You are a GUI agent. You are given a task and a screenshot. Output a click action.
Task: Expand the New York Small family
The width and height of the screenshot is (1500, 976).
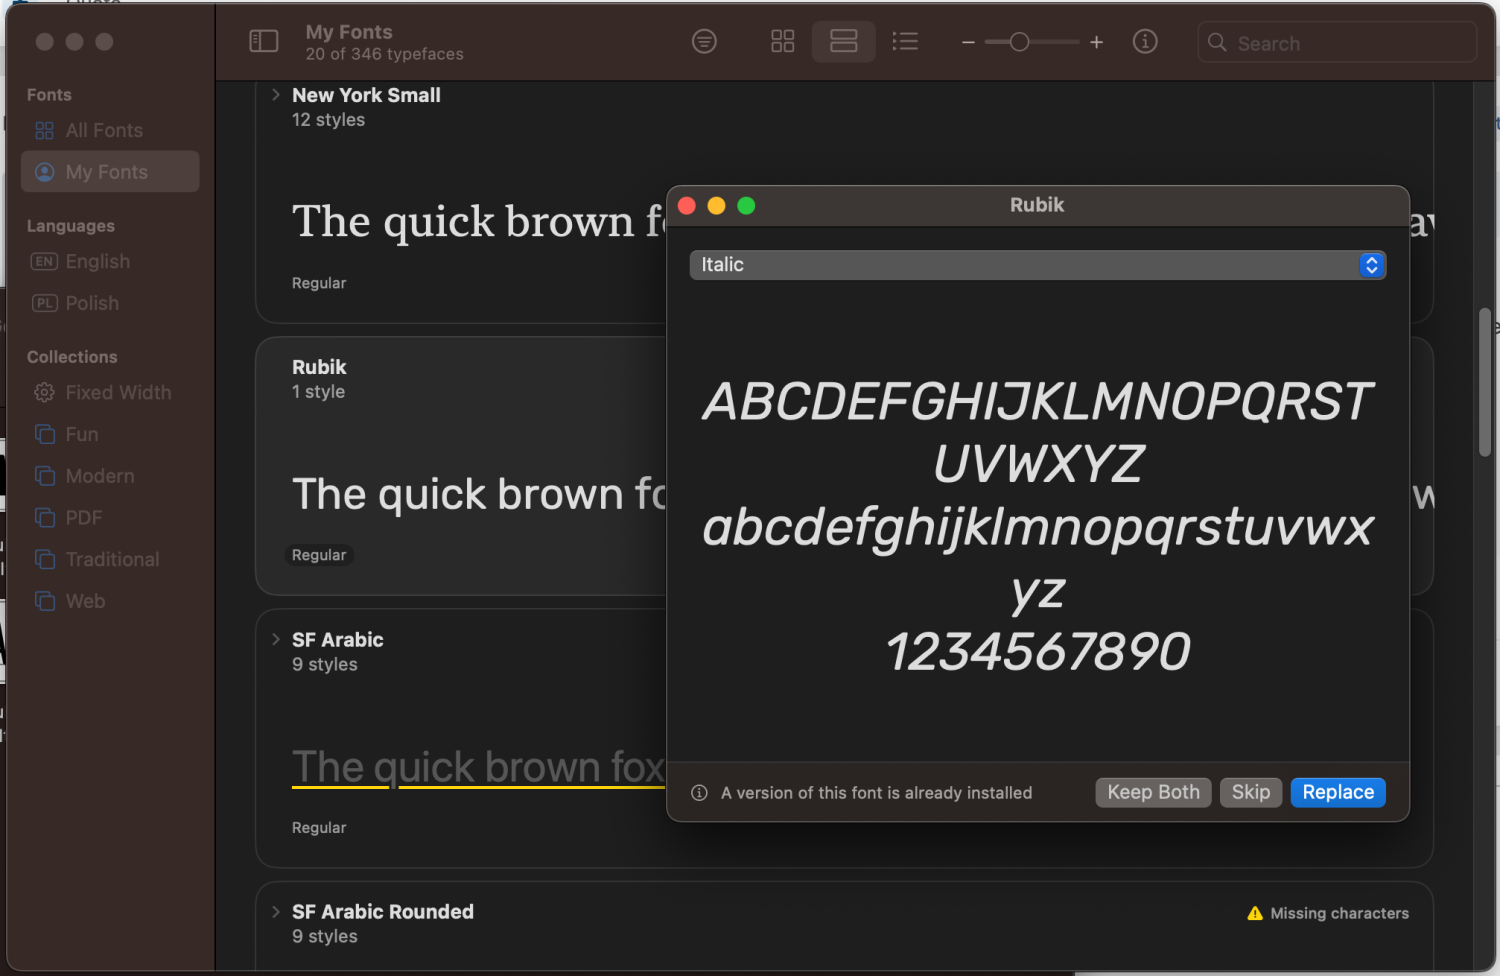(x=276, y=94)
